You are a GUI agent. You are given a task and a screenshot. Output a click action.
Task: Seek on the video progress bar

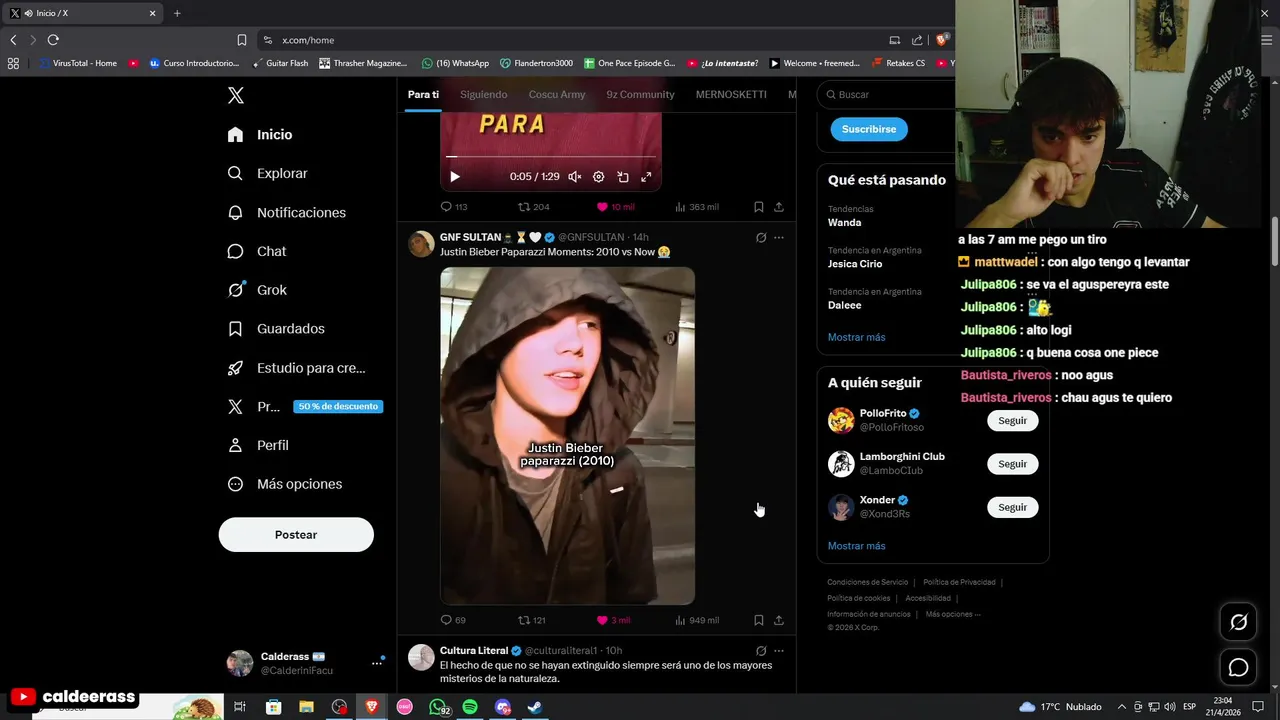coord(551,157)
